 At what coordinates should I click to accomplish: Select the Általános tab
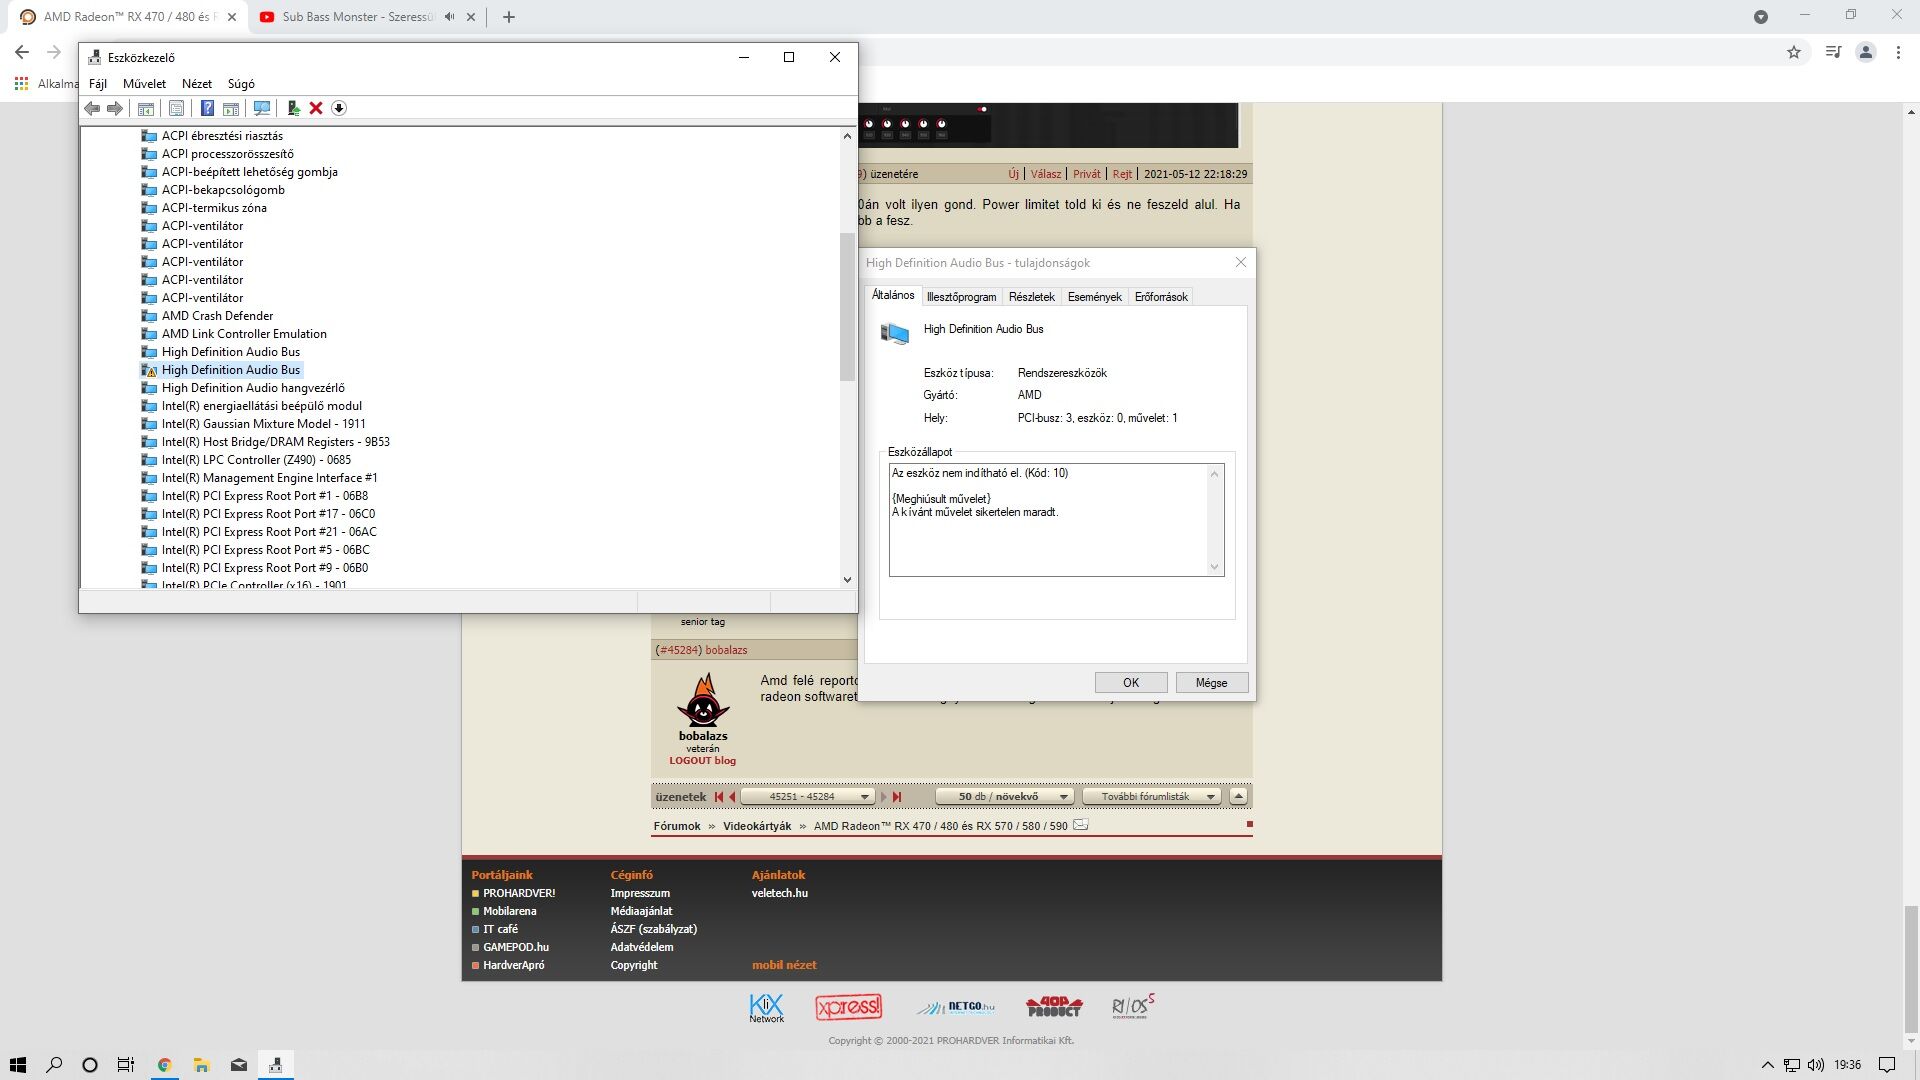893,295
